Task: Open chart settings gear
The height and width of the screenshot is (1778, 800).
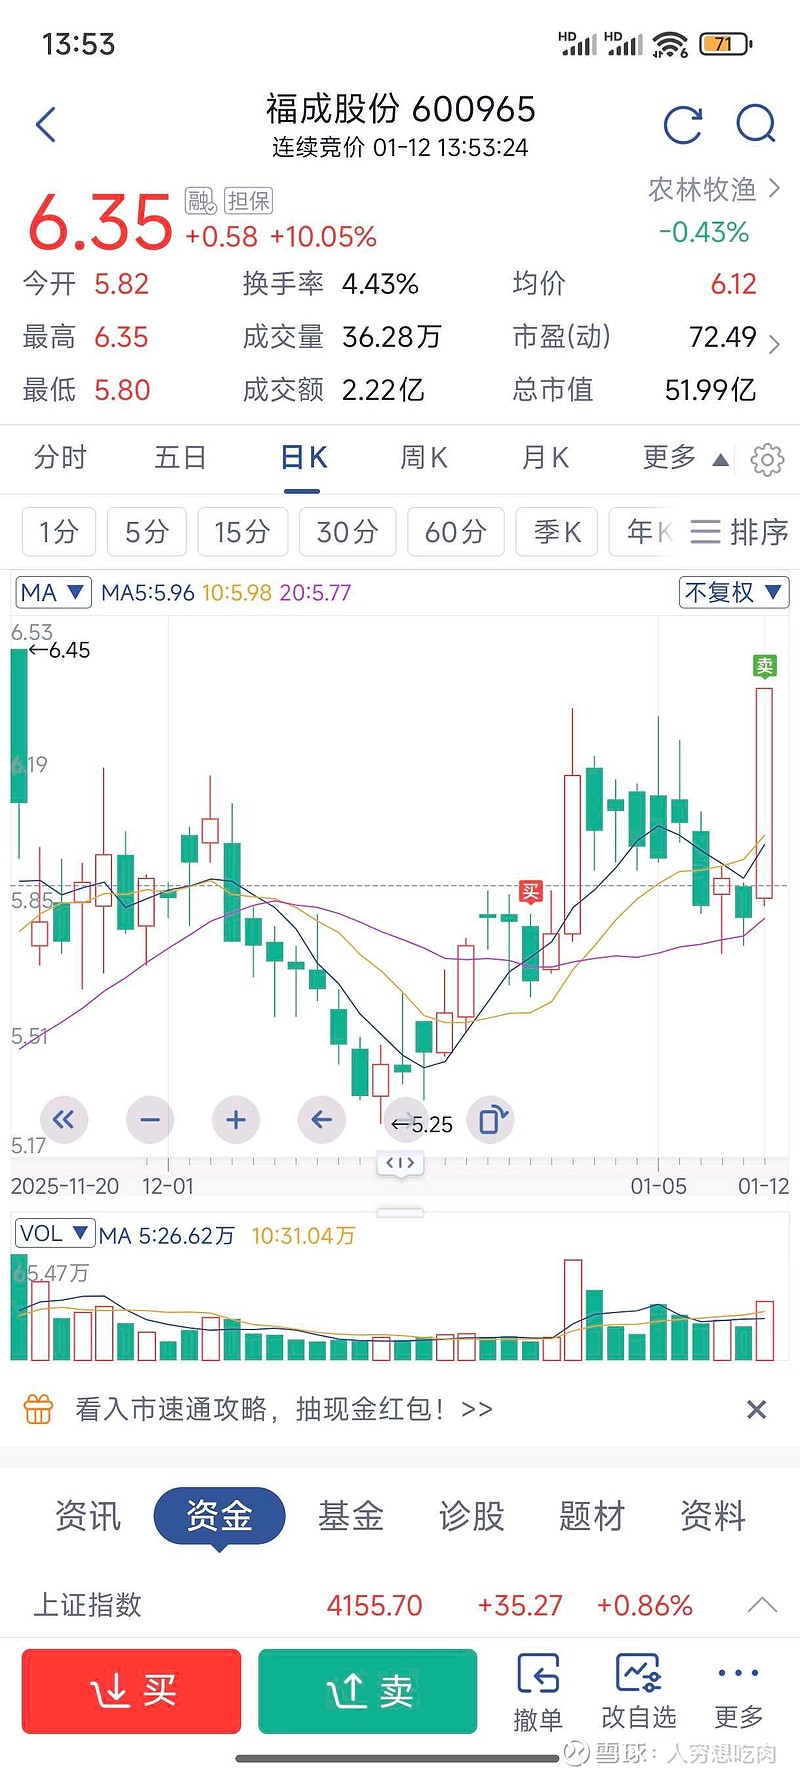Action: tap(767, 459)
